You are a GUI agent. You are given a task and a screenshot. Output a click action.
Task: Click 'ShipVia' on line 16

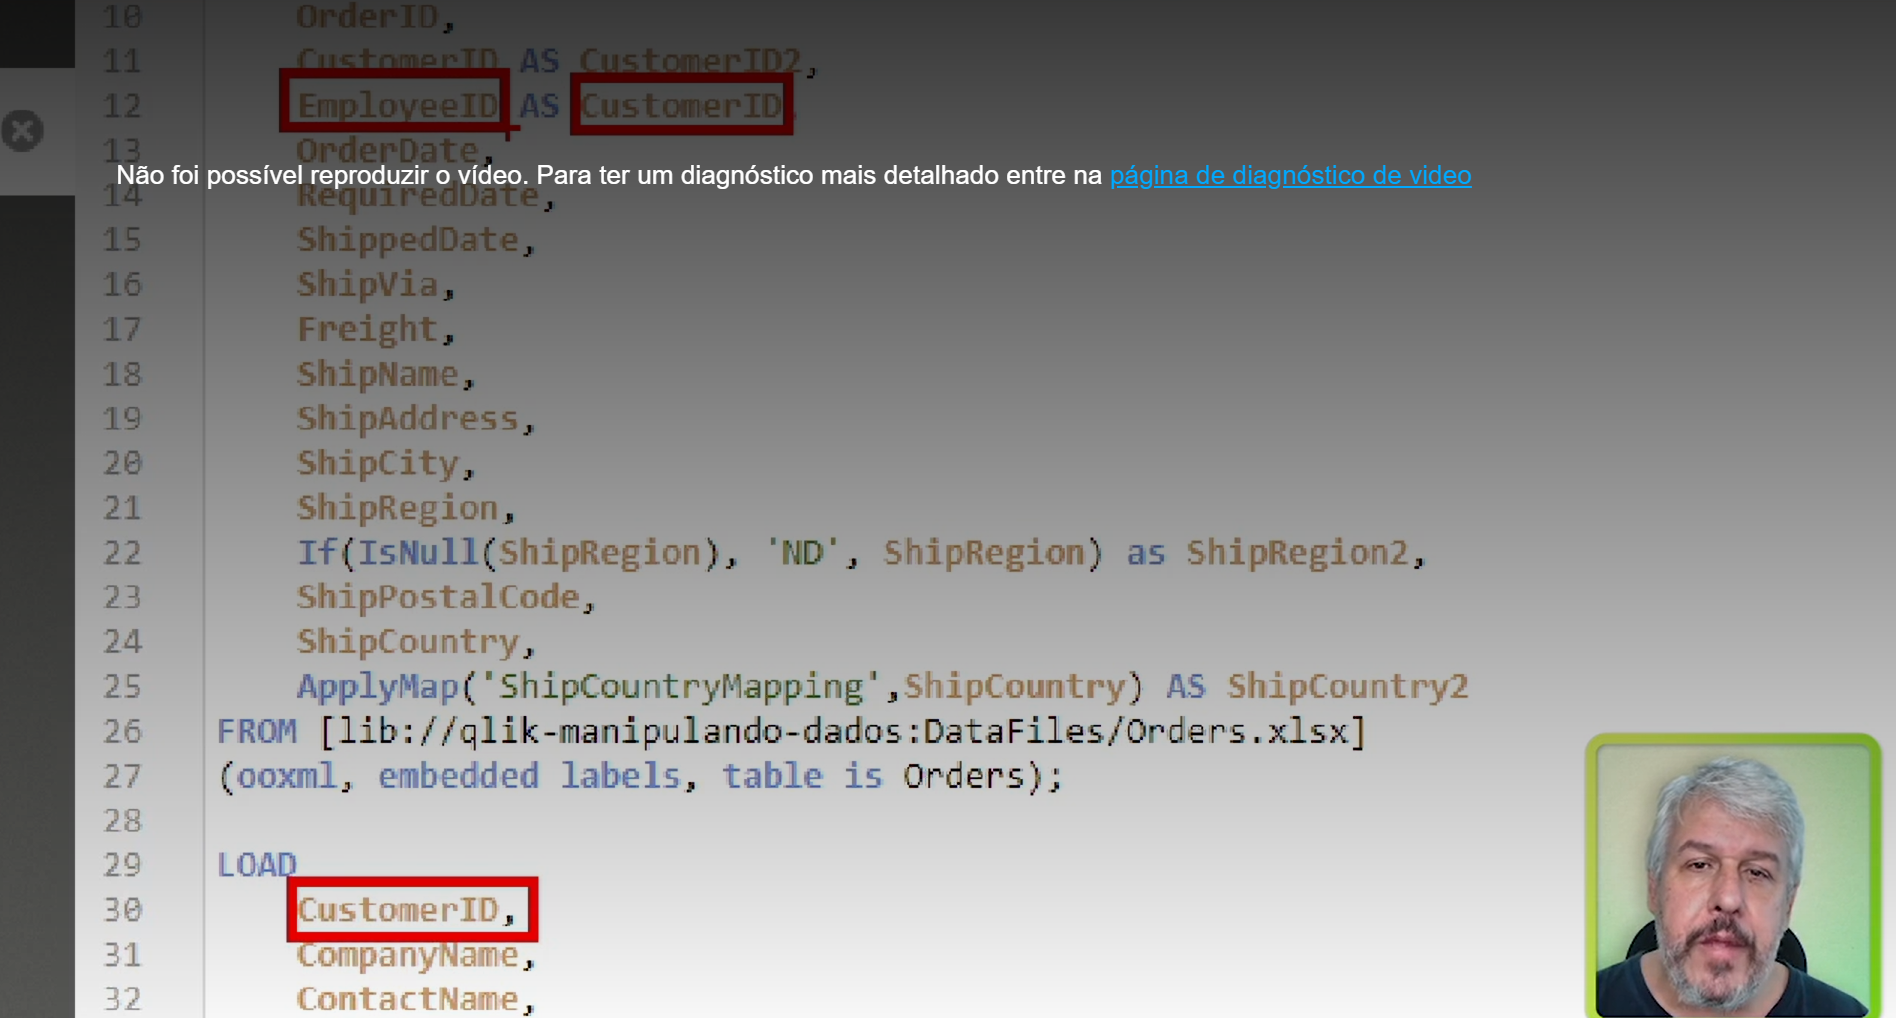pyautogui.click(x=367, y=285)
